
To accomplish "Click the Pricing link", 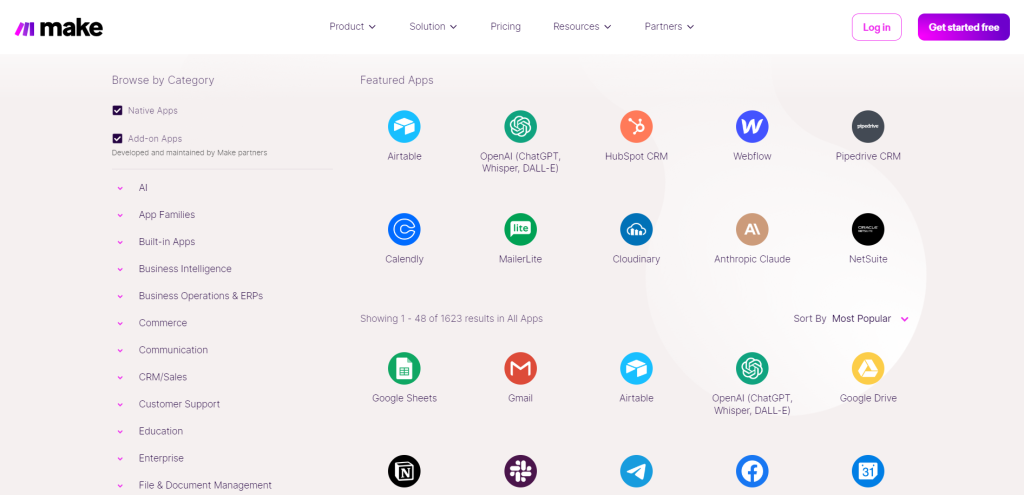I will coord(505,27).
